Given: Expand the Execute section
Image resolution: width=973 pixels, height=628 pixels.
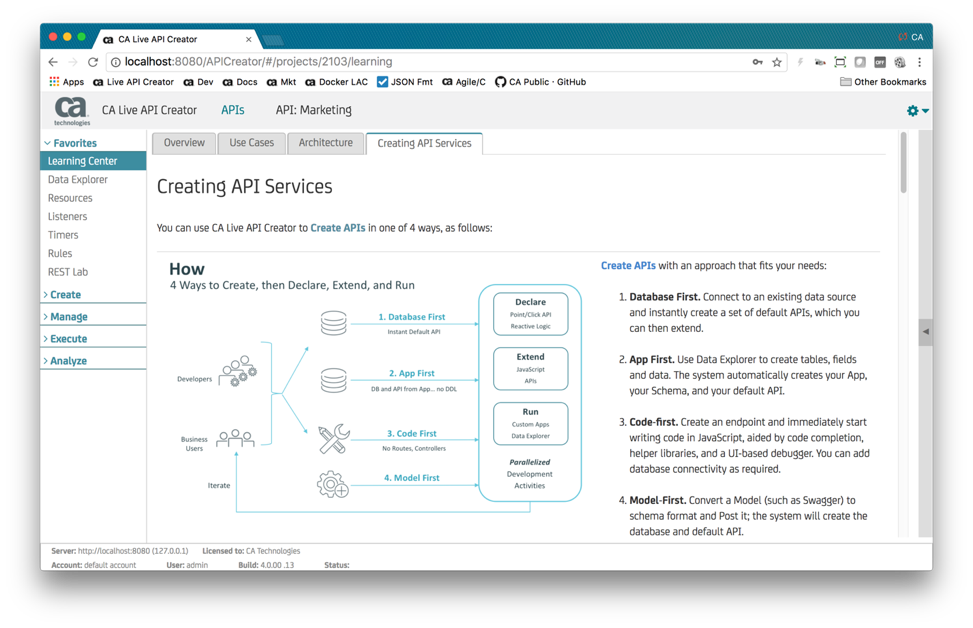Looking at the screenshot, I should (65, 339).
